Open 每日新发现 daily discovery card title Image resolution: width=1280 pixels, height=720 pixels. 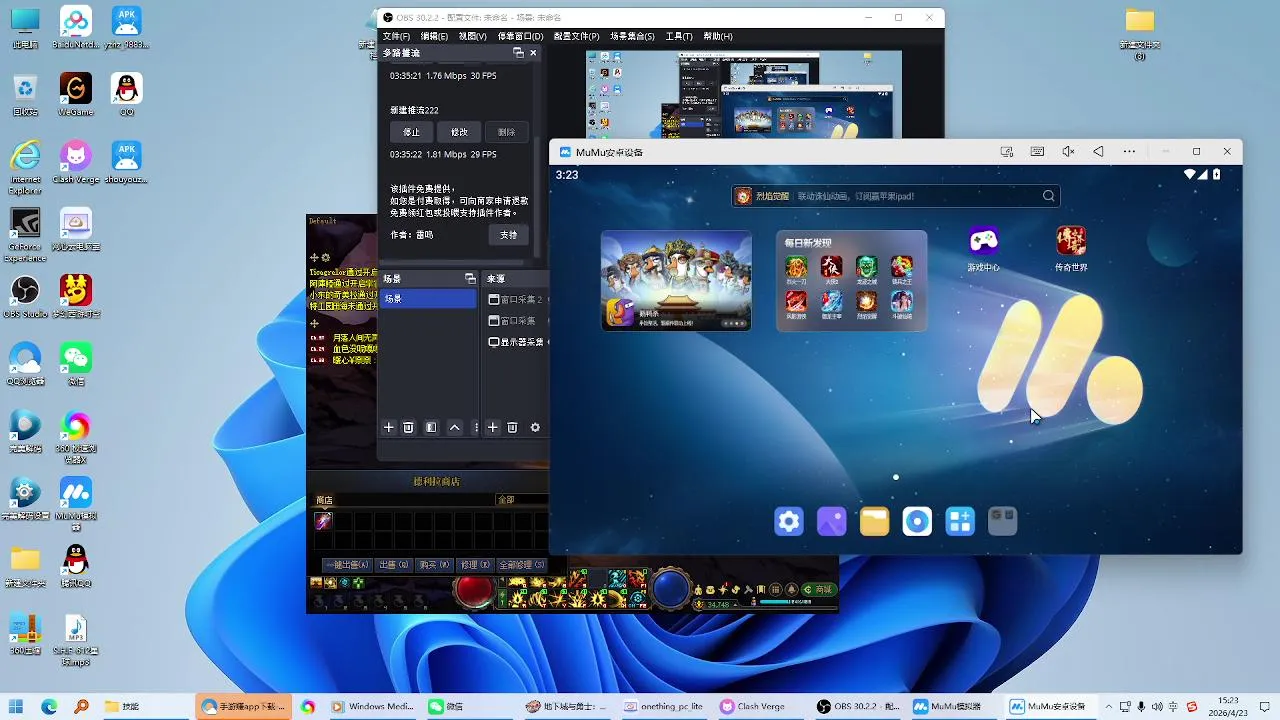tap(808, 243)
